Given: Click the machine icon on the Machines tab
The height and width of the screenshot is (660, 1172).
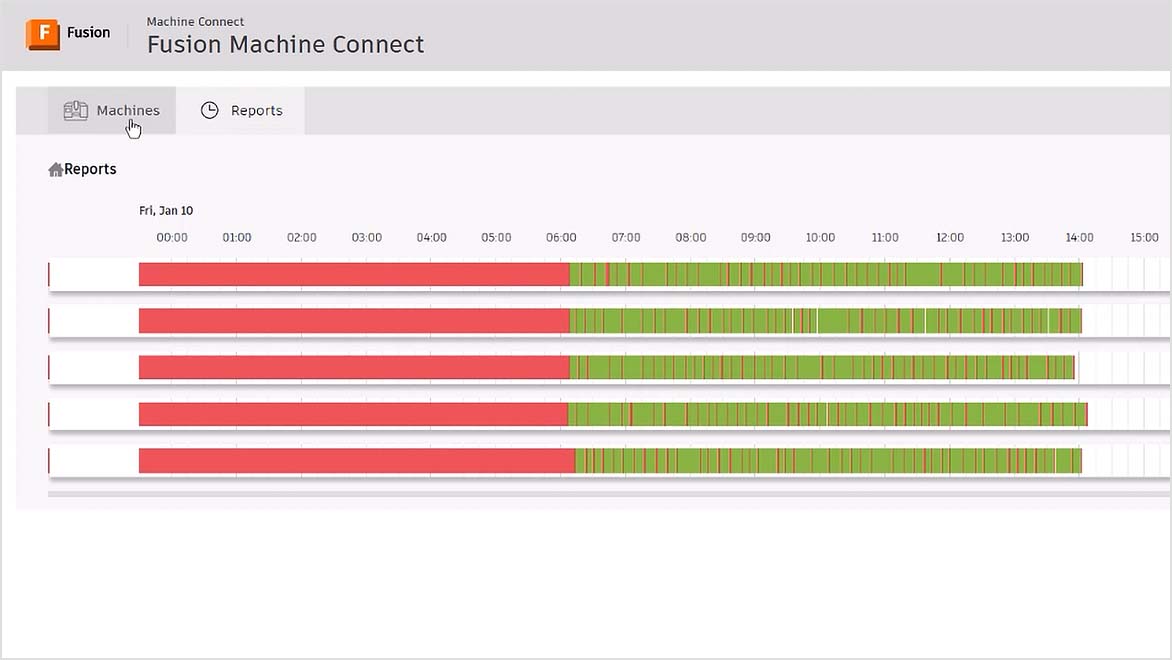Looking at the screenshot, I should (76, 110).
